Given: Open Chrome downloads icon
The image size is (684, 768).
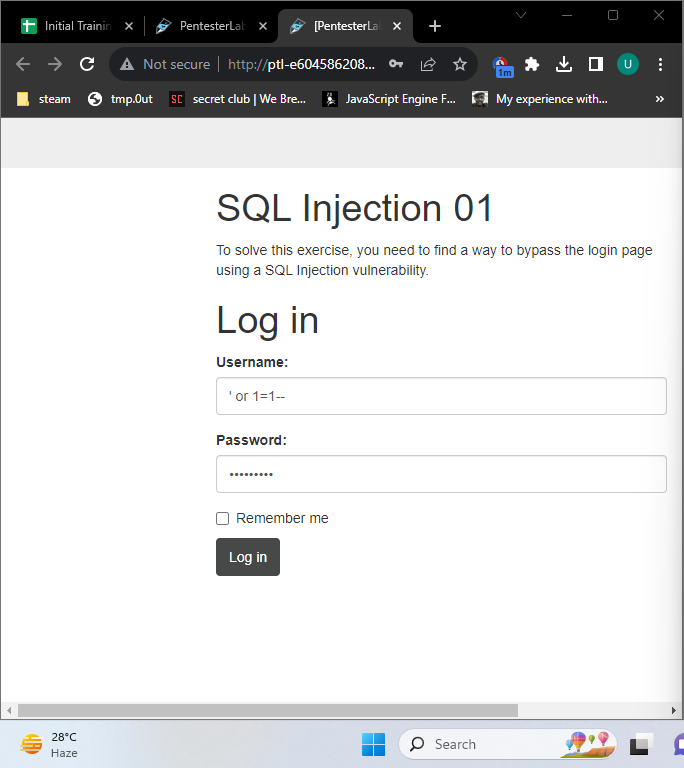Looking at the screenshot, I should [x=564, y=64].
